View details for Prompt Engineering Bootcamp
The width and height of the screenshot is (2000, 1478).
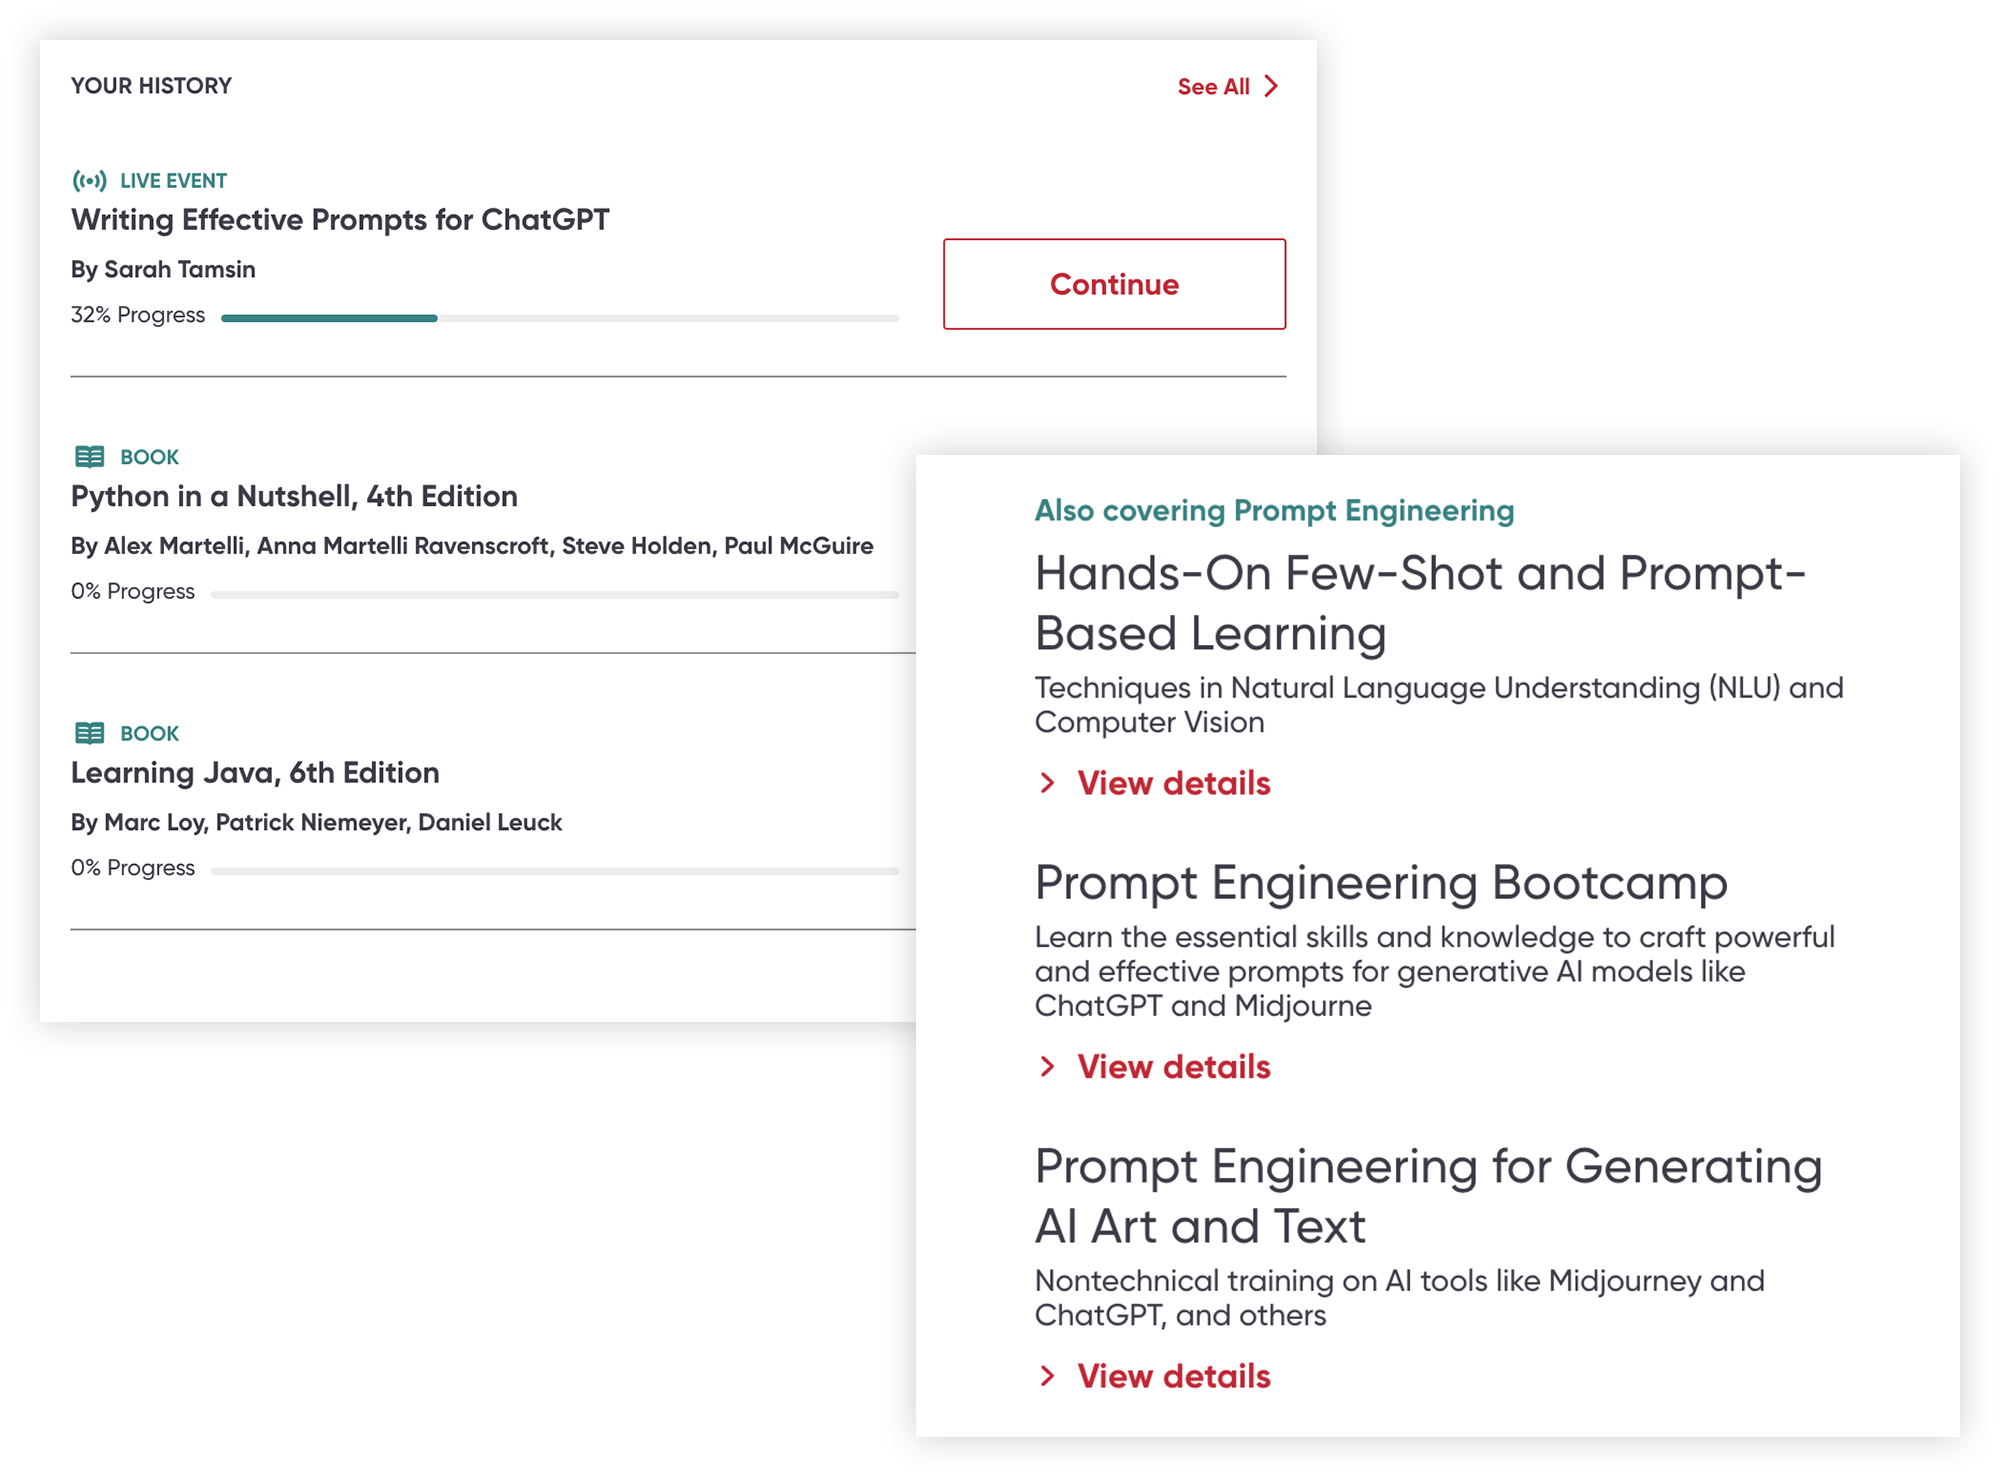click(x=1173, y=1067)
